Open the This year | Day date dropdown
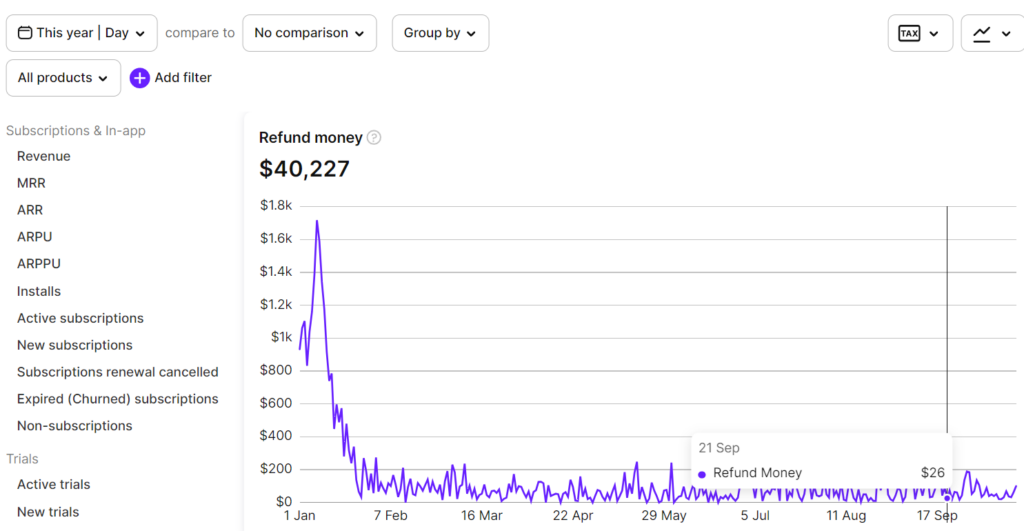This screenshot has width=1024, height=531. [x=82, y=33]
